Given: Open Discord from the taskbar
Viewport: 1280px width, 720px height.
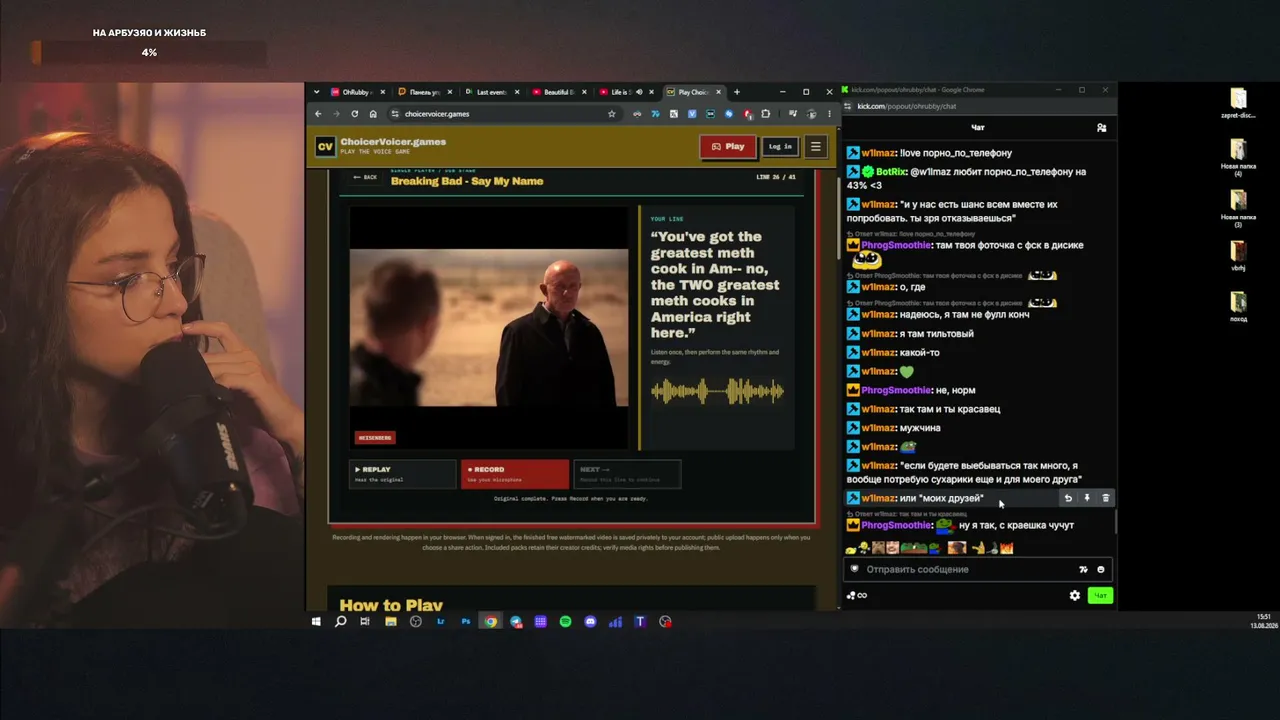Looking at the screenshot, I should [591, 622].
